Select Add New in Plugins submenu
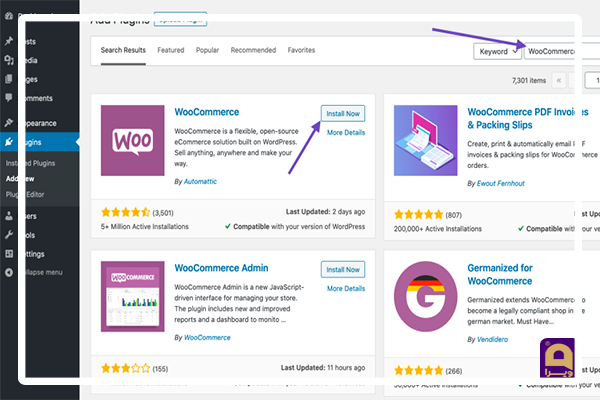The width and height of the screenshot is (600, 400). 20,179
